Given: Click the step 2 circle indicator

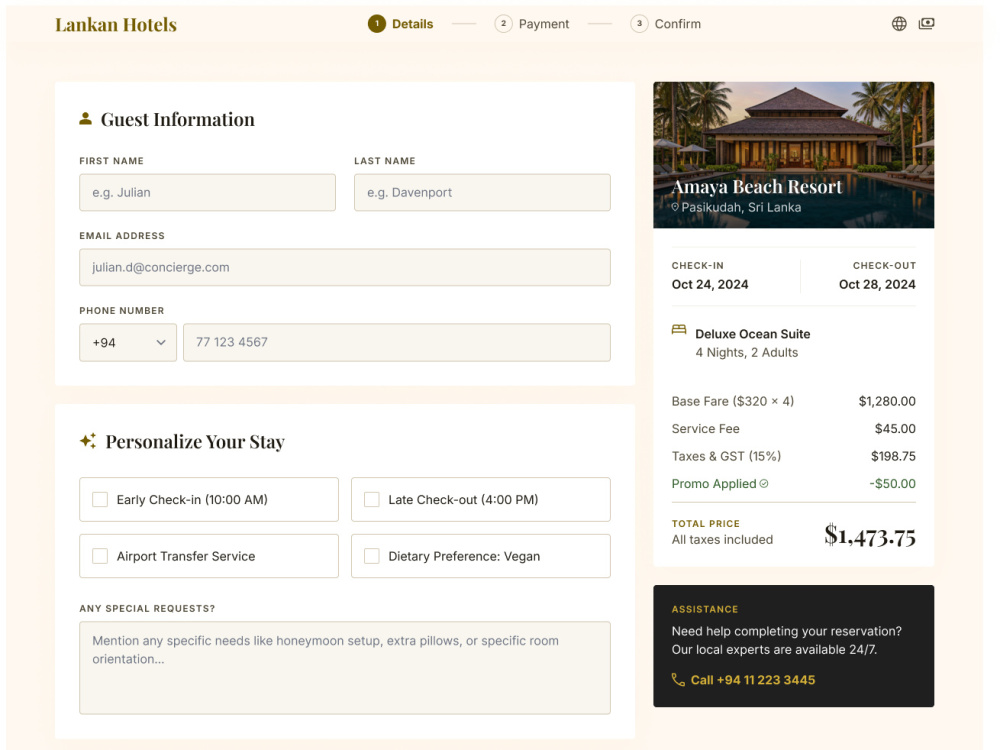Looking at the screenshot, I should (503, 24).
